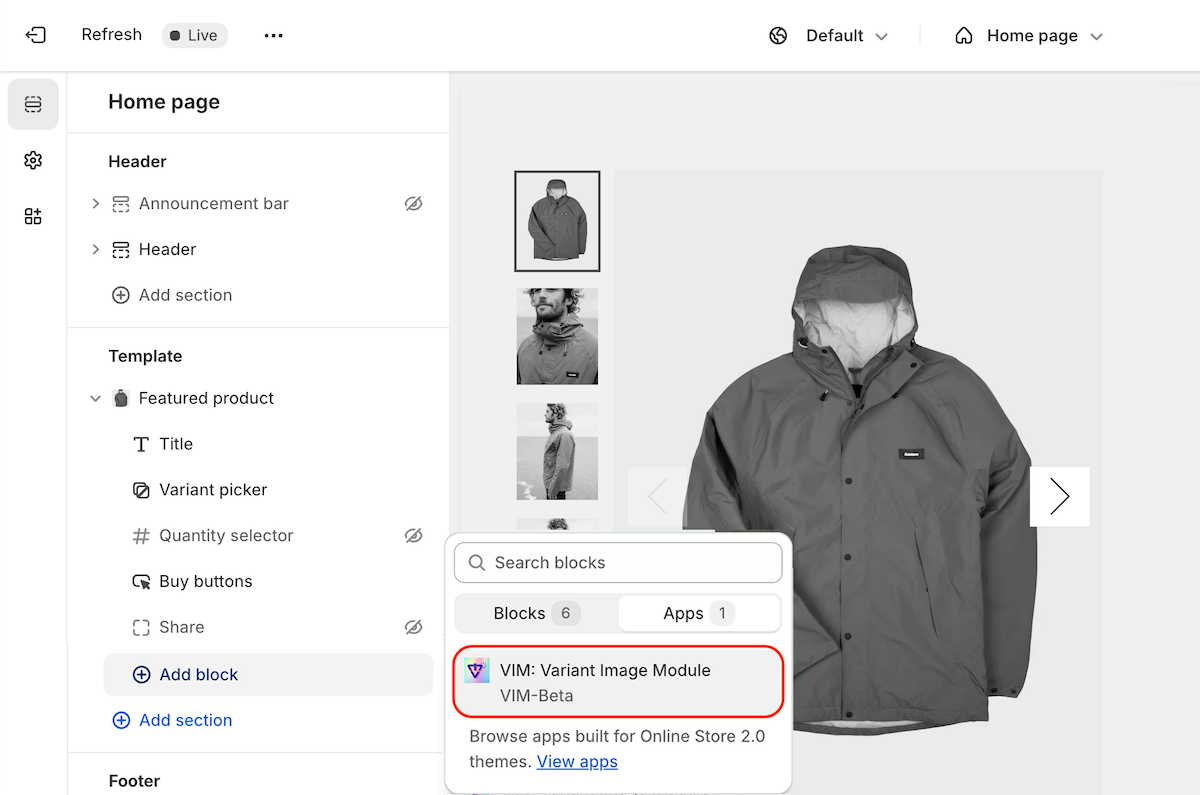This screenshot has height=795, width=1200.
Task: Open the three-dot more actions menu
Action: click(x=273, y=35)
